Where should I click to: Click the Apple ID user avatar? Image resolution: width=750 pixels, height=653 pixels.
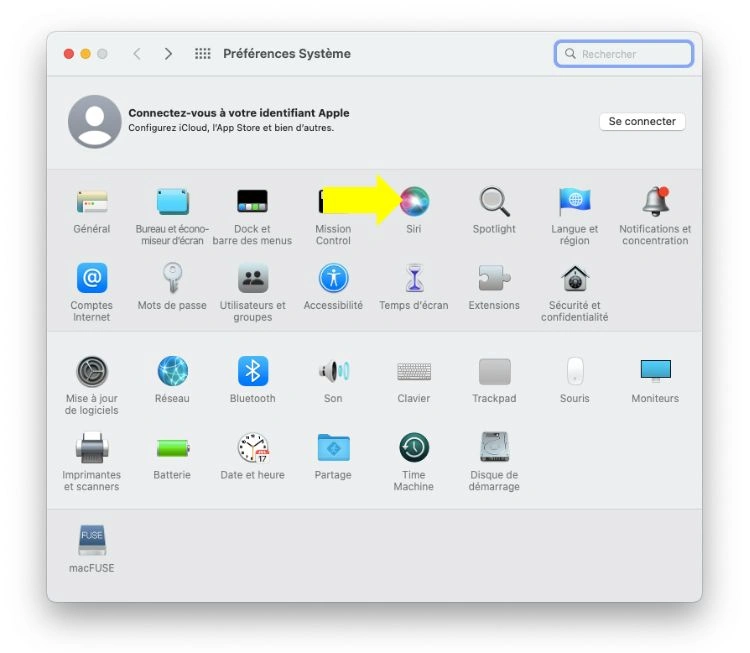tap(95, 122)
